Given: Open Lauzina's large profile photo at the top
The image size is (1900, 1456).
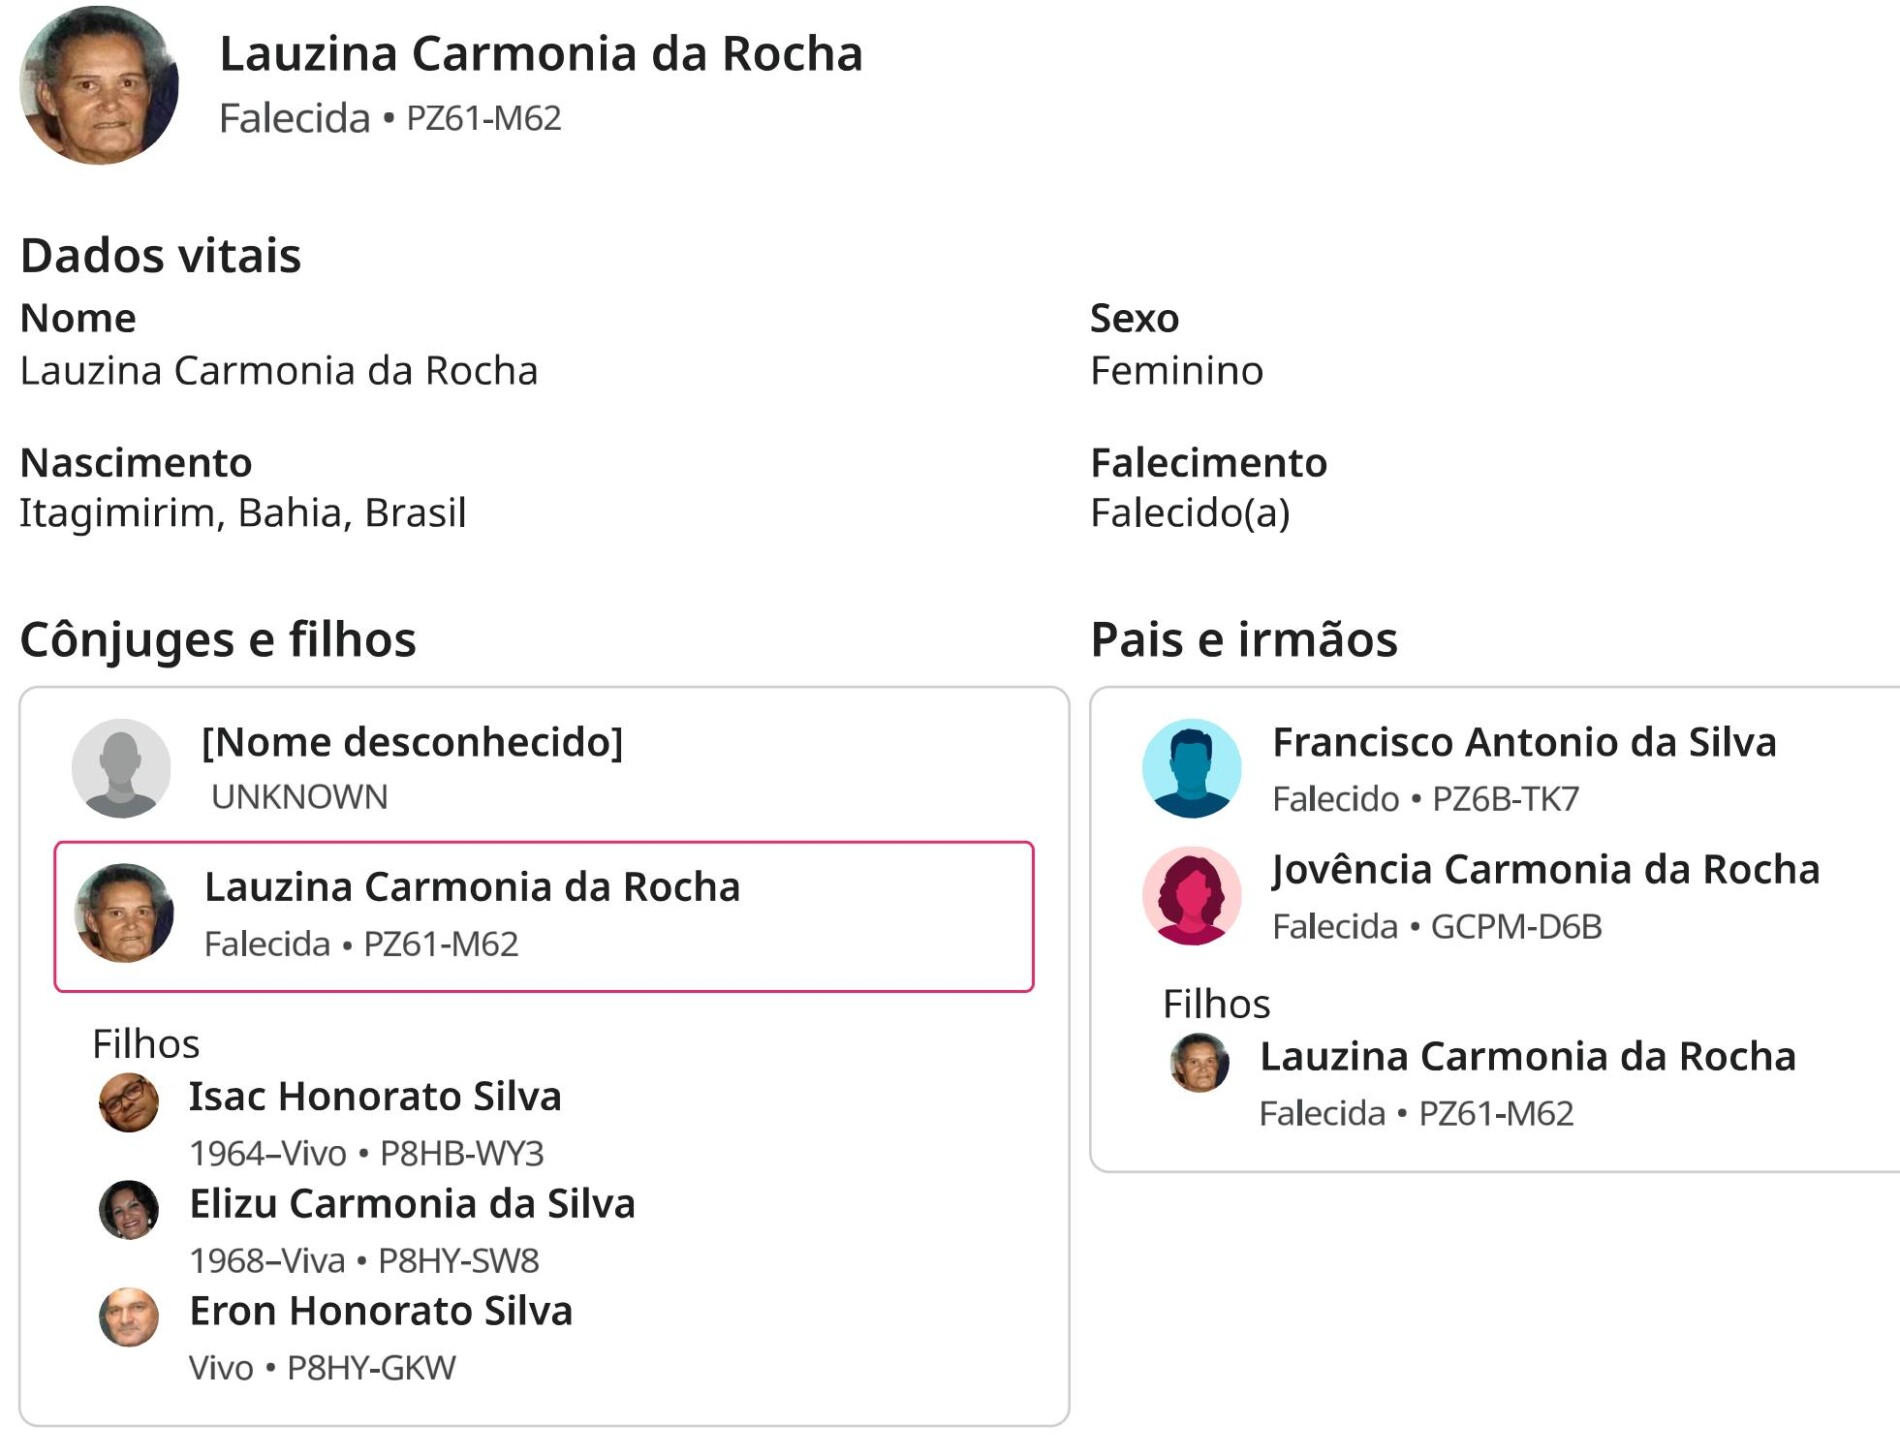Looking at the screenshot, I should pyautogui.click(x=99, y=85).
